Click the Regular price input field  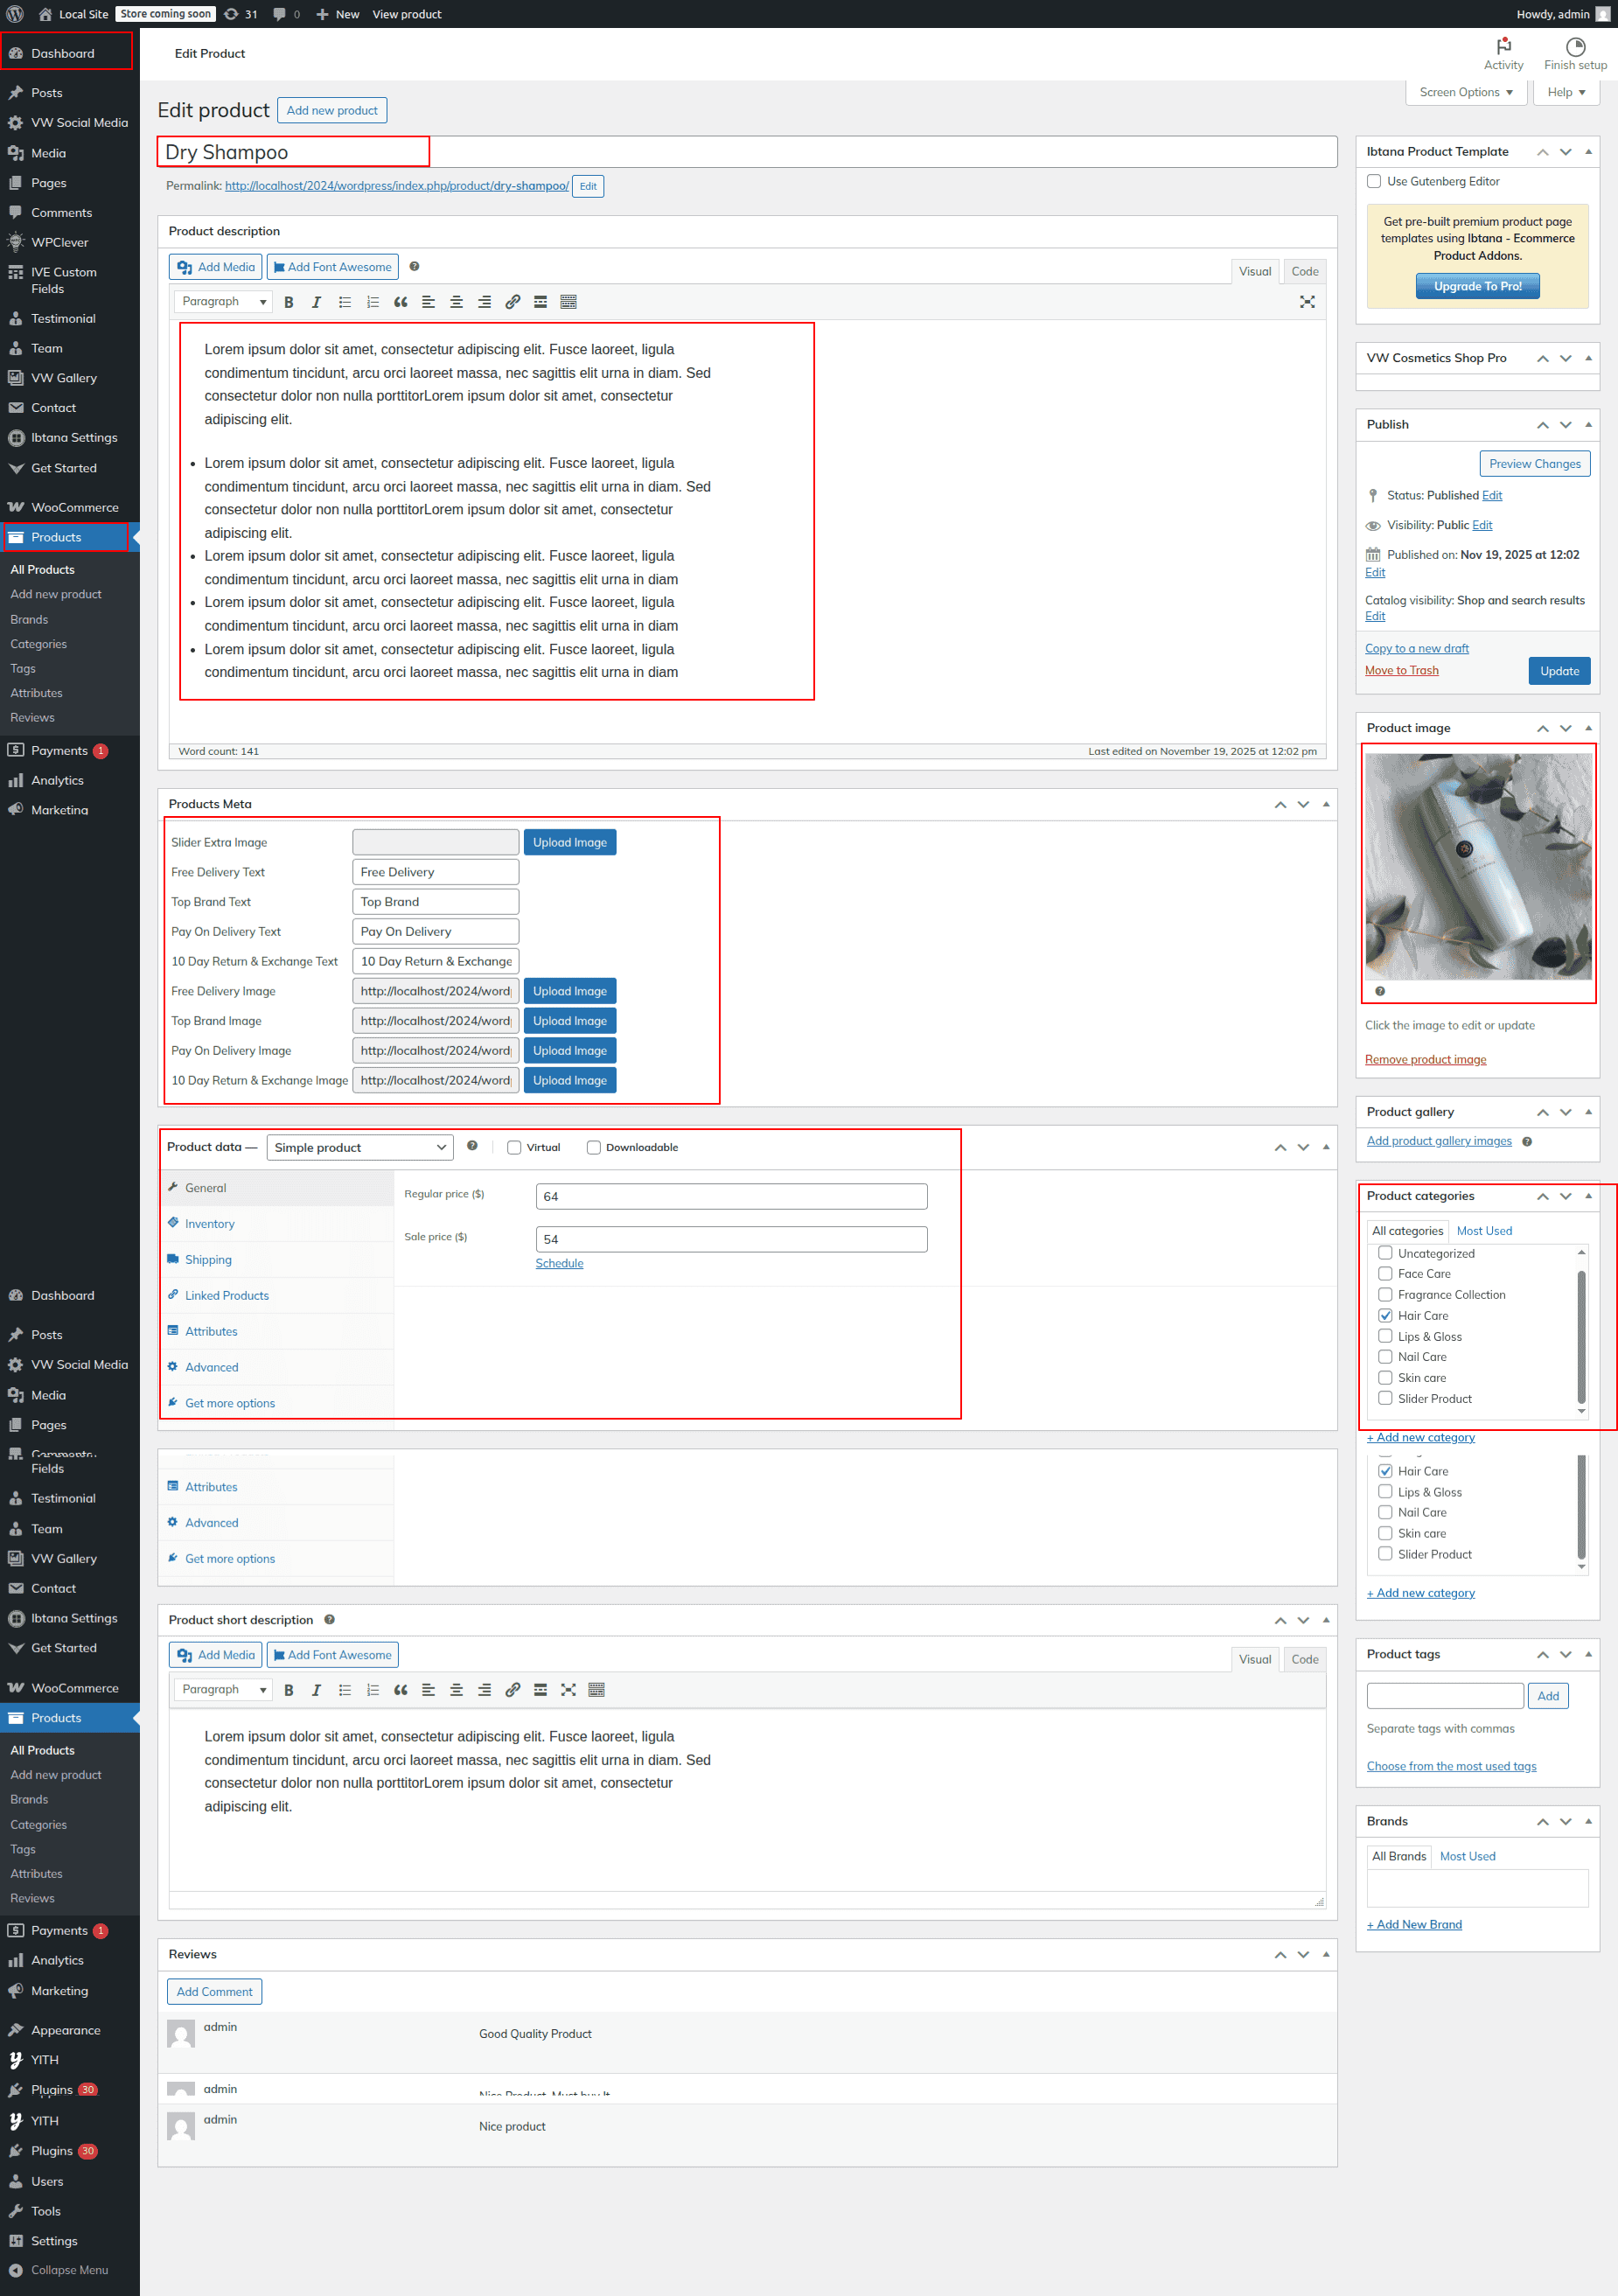pyautogui.click(x=731, y=1196)
